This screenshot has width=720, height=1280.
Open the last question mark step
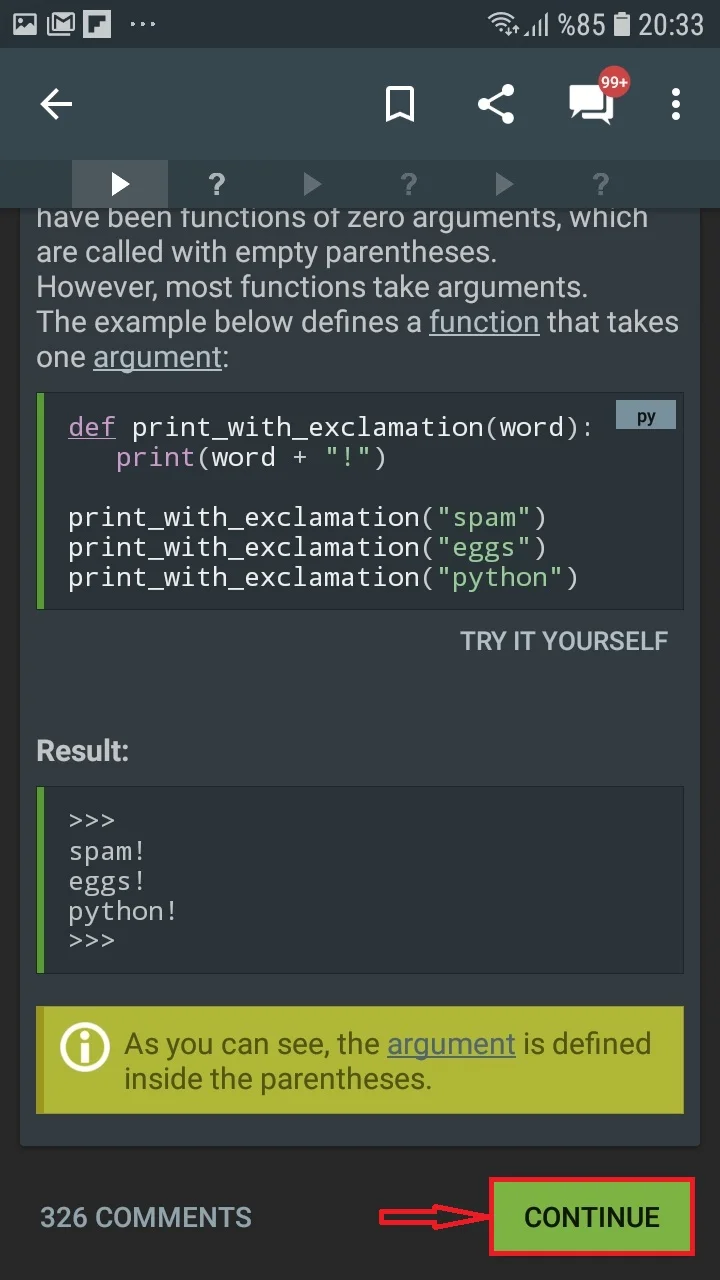coord(600,184)
